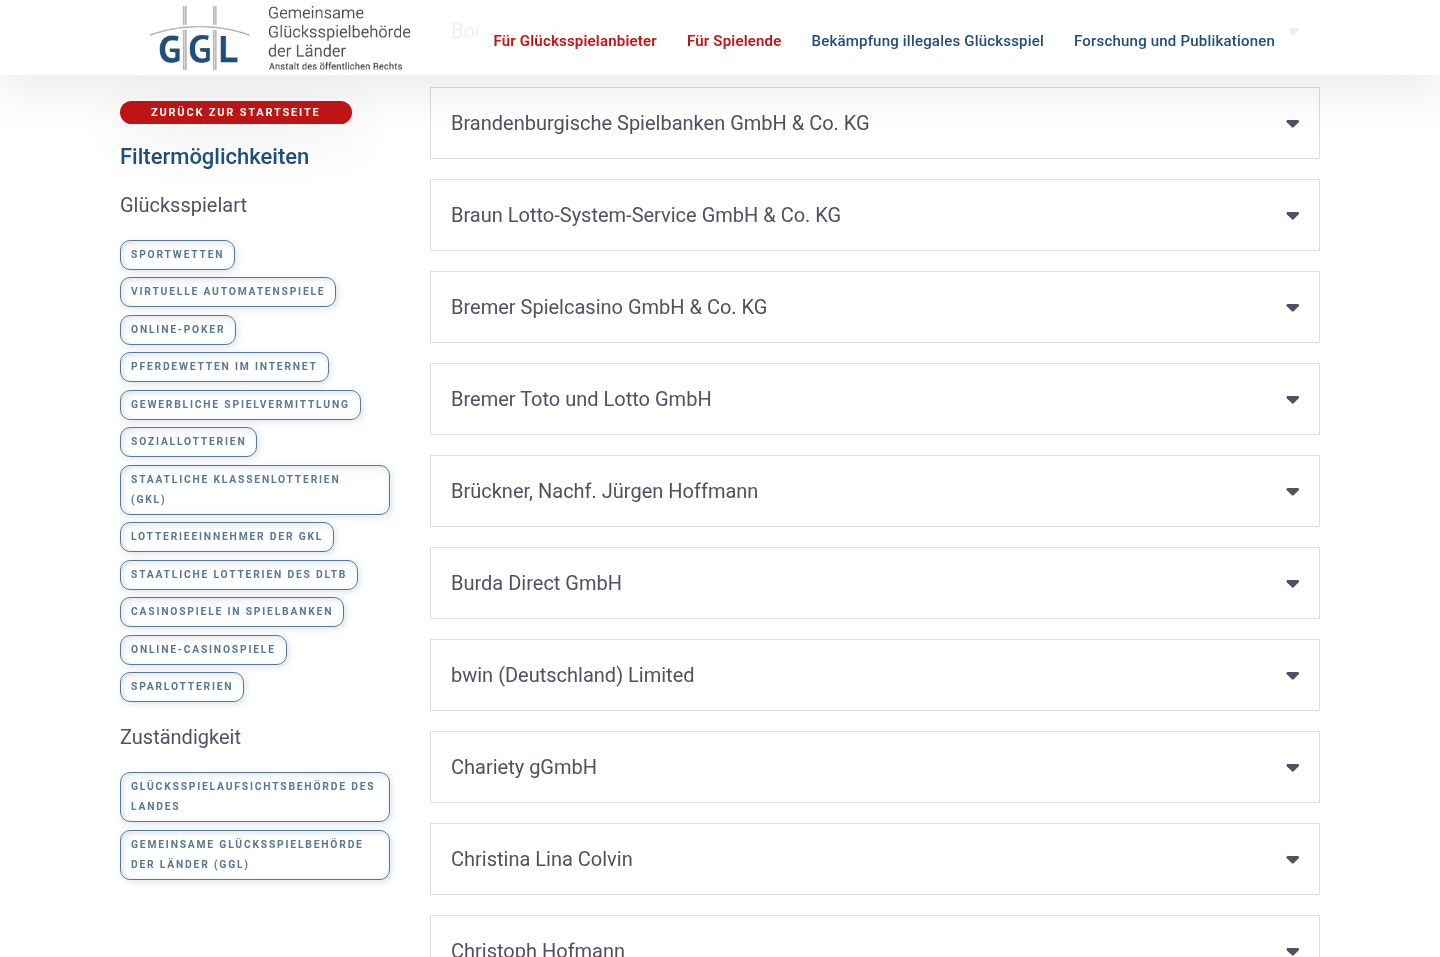The height and width of the screenshot is (957, 1440).
Task: Filter by Casinospiele in Spielbanken
Action: coord(232,612)
